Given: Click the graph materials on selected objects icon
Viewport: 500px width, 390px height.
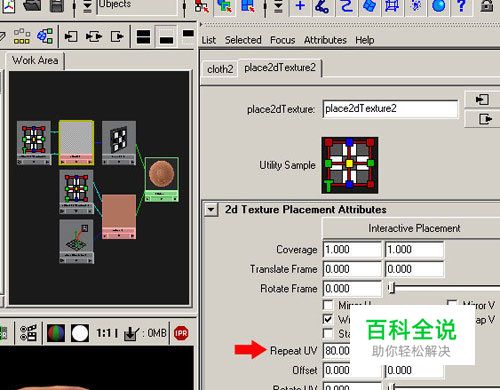Looking at the screenshot, I should tap(45, 36).
